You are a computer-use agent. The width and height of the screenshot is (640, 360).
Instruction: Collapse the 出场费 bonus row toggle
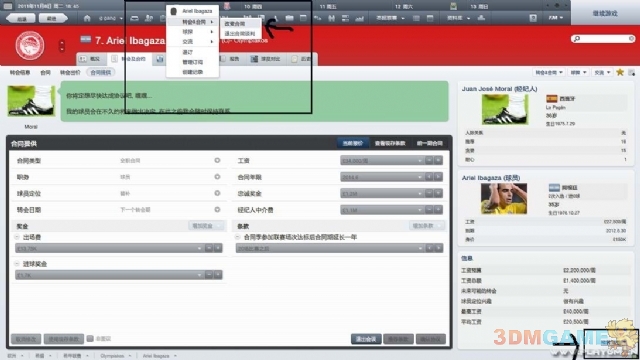click(17, 237)
